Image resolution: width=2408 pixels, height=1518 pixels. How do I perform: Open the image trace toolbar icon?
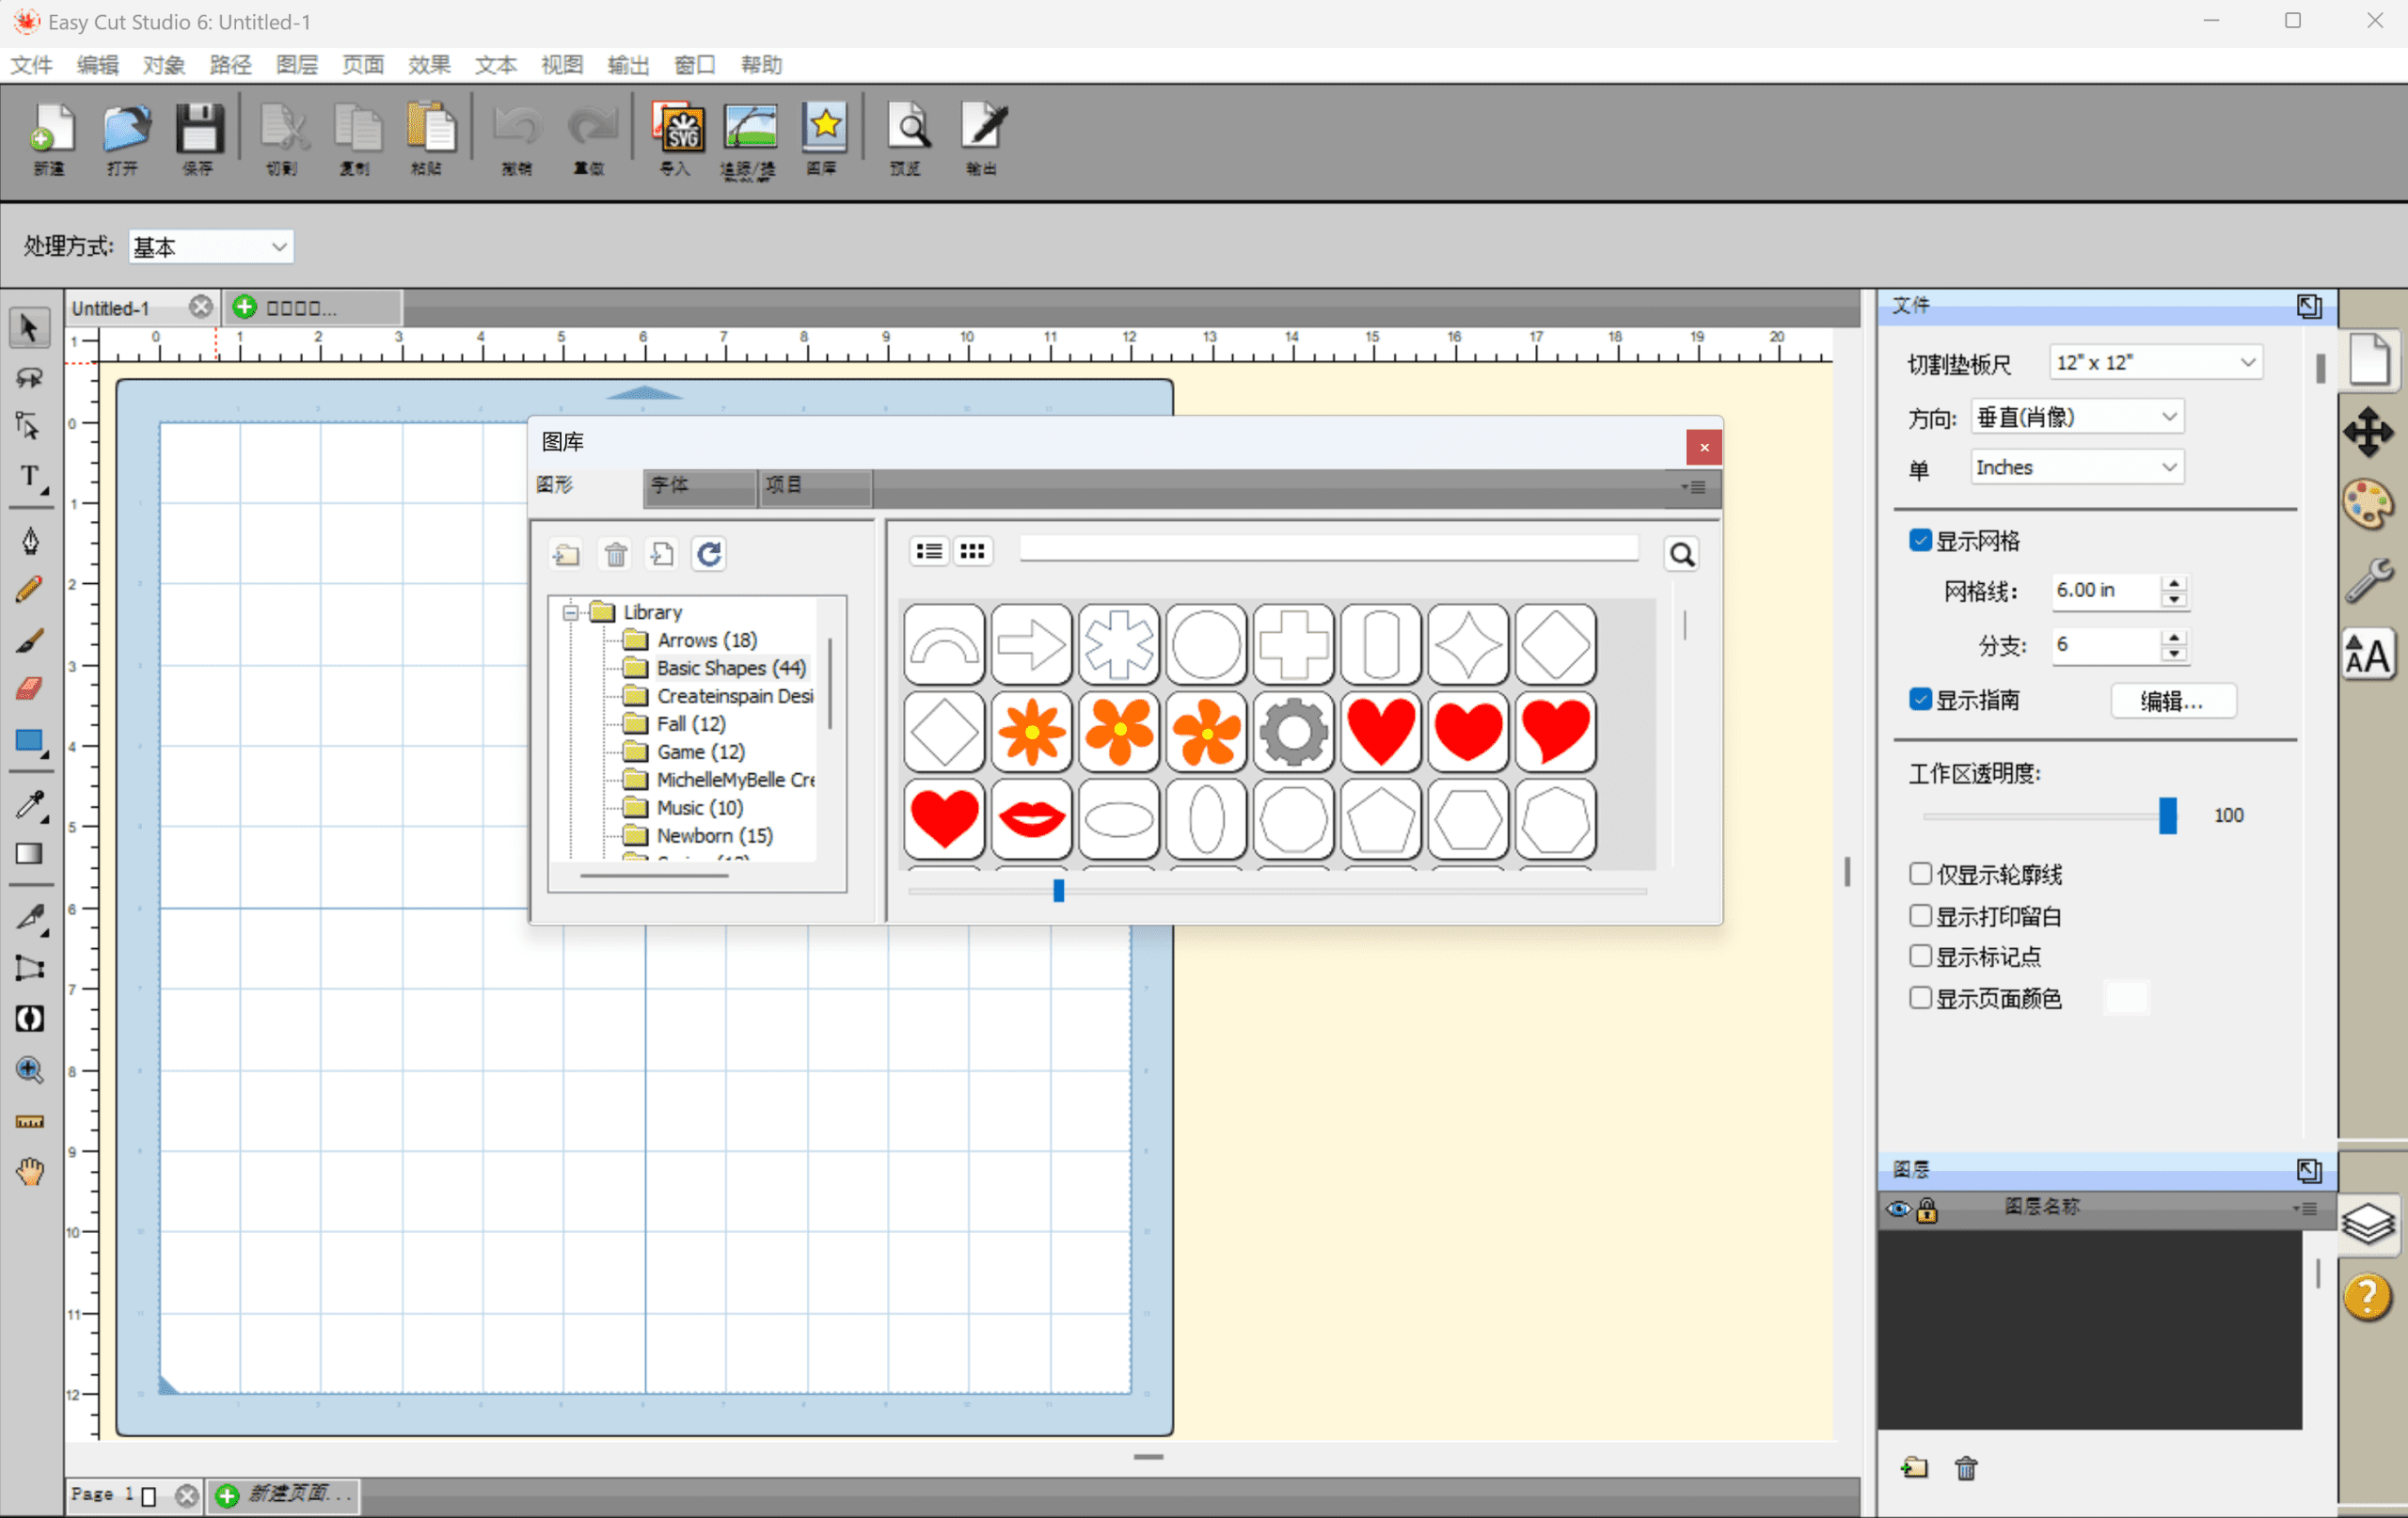click(x=749, y=138)
